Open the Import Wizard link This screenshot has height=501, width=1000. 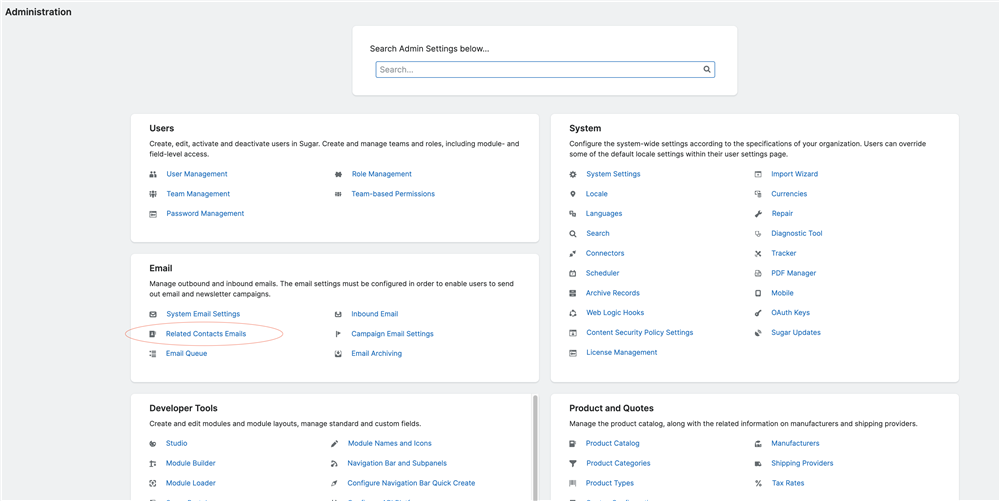click(794, 174)
